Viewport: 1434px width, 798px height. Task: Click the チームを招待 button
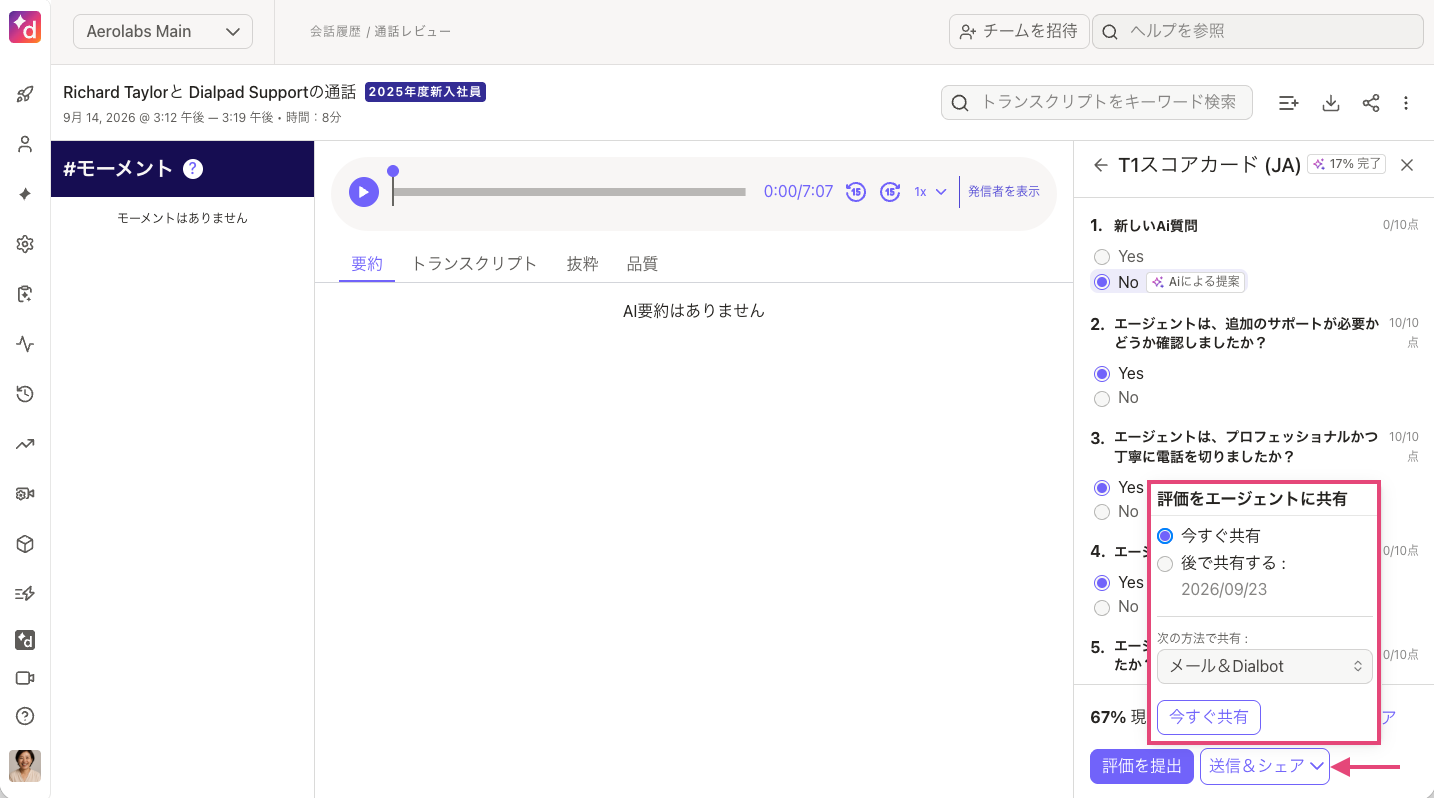(x=1018, y=31)
